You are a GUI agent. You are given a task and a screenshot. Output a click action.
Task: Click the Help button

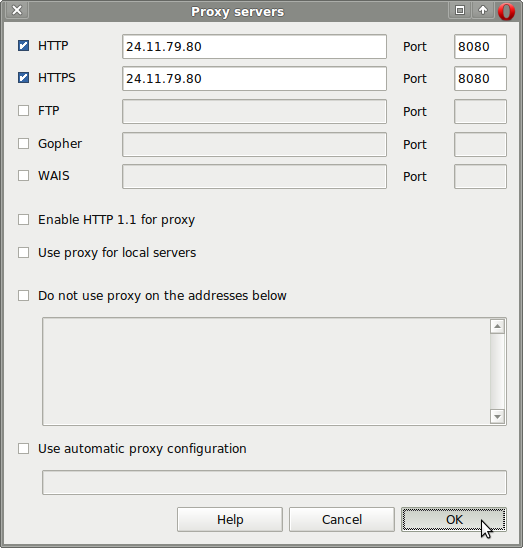click(230, 520)
